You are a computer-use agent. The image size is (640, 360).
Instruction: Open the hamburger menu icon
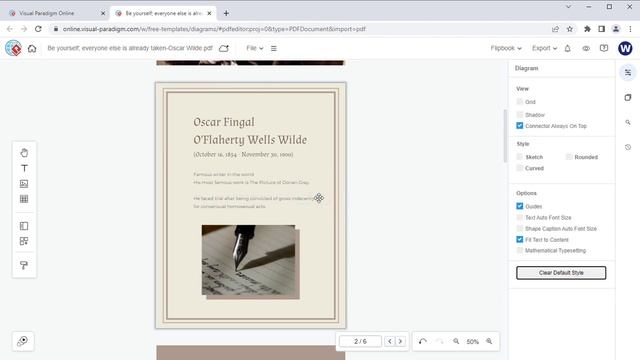pos(273,48)
